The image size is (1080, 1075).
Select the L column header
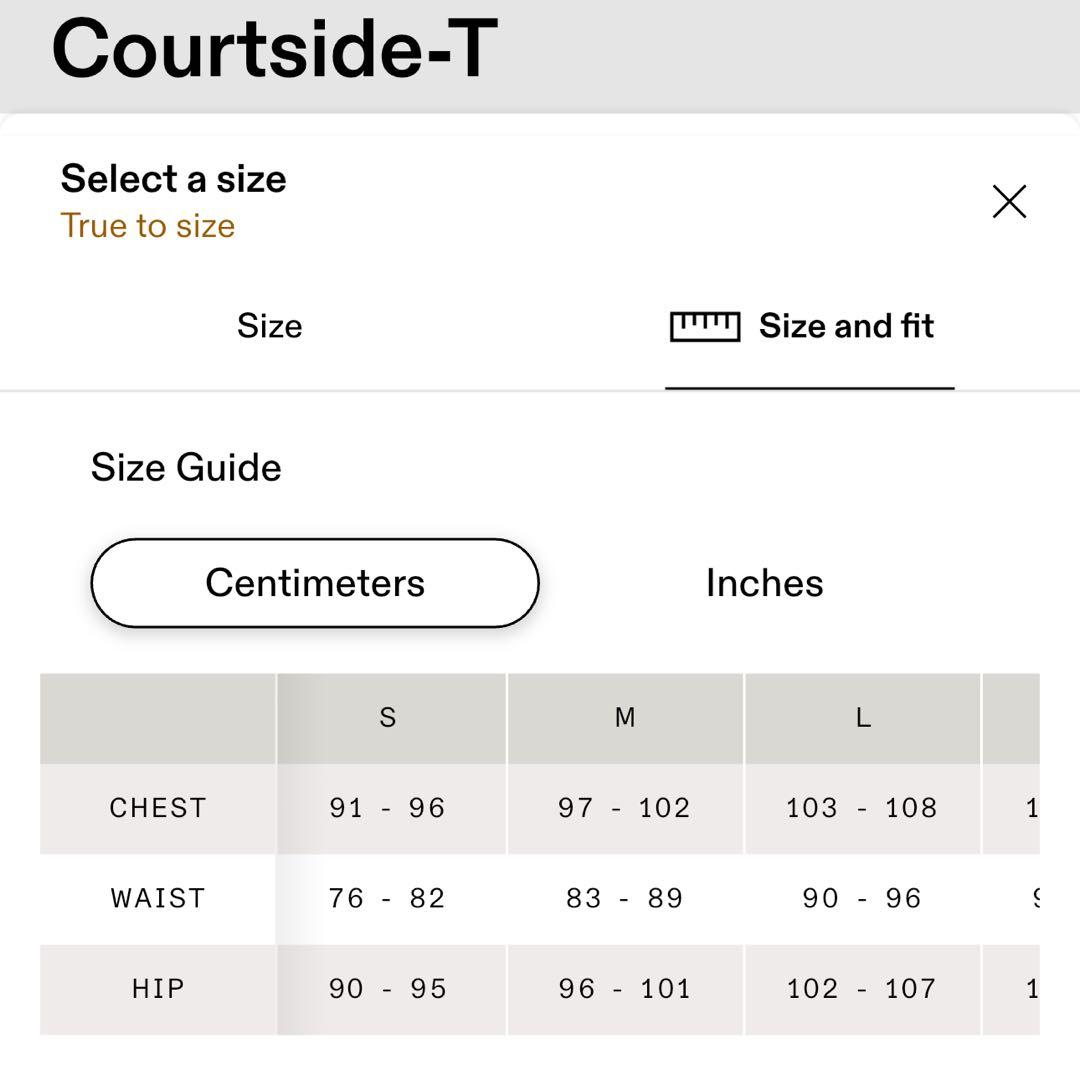[x=862, y=718]
